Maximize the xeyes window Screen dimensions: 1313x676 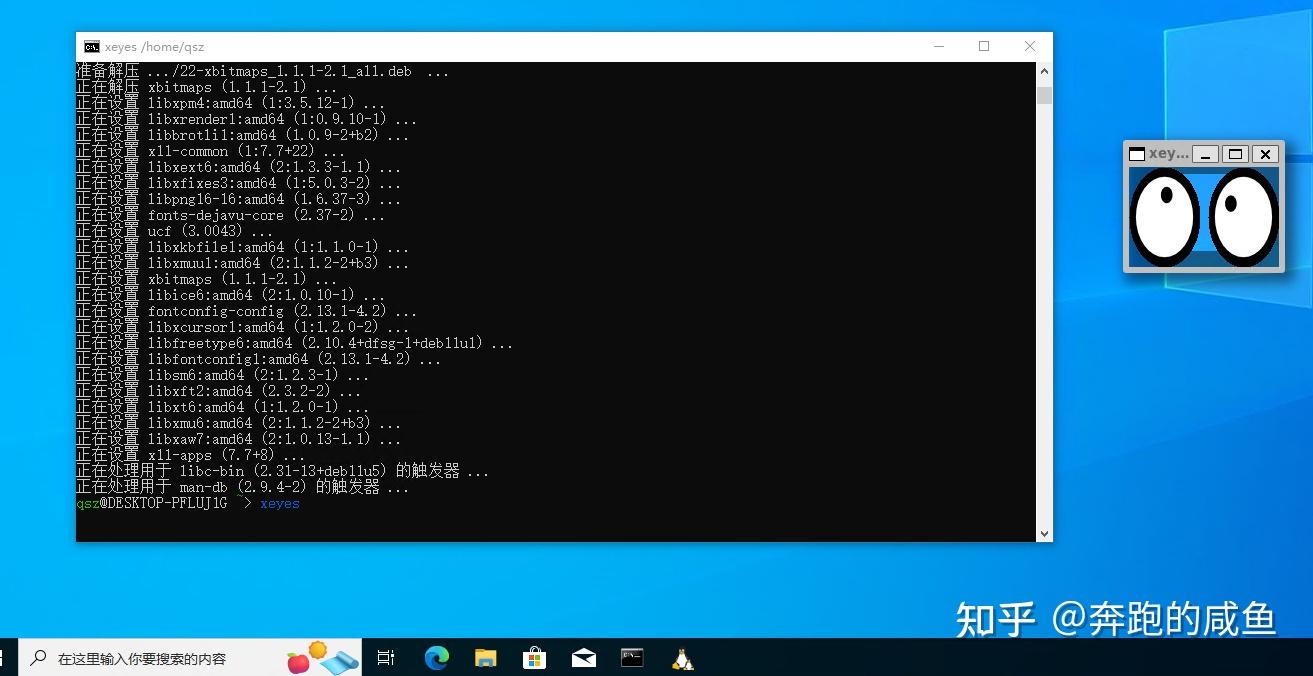[1236, 154]
